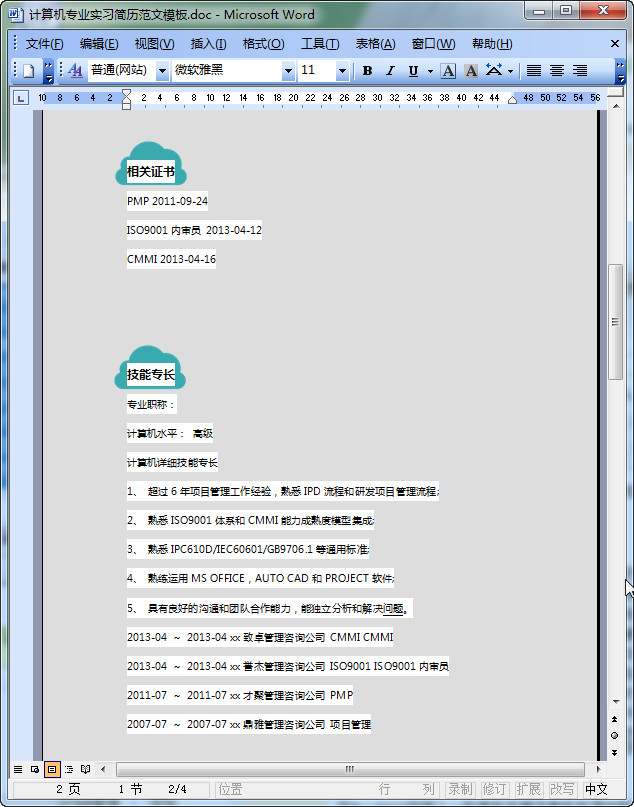Viewport: 634px width, 807px height.
Task: Click the ruler tab-type selector box
Action: point(21,97)
